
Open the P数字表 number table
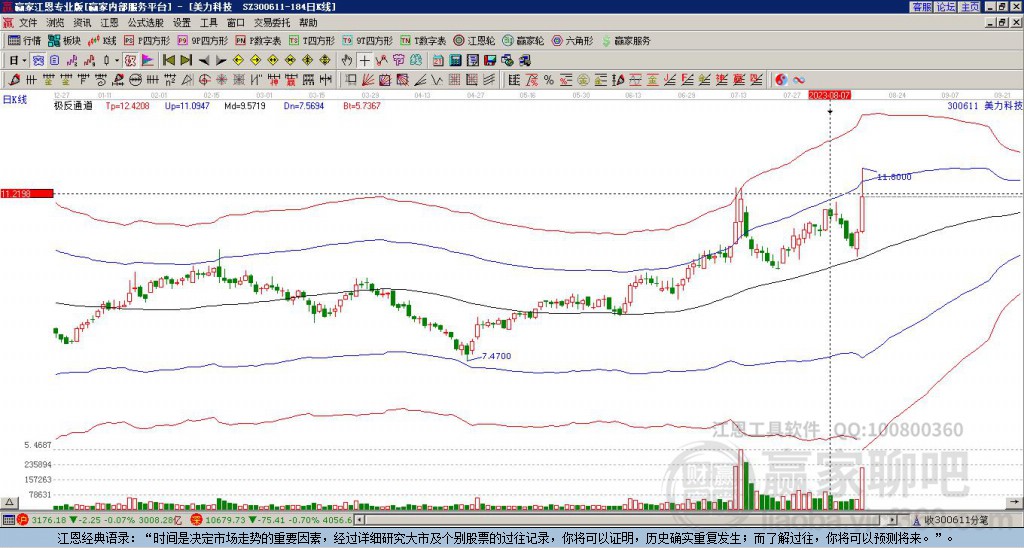pos(258,40)
